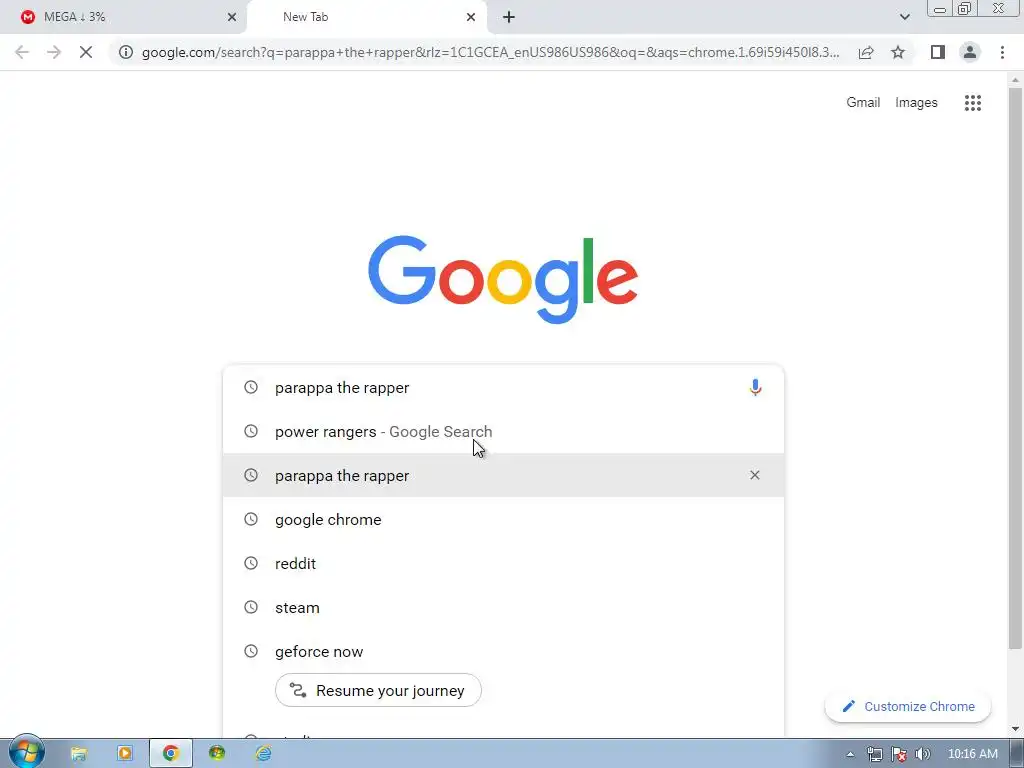The width and height of the screenshot is (1024, 768).
Task: Click the voice search microphone icon
Action: point(755,387)
